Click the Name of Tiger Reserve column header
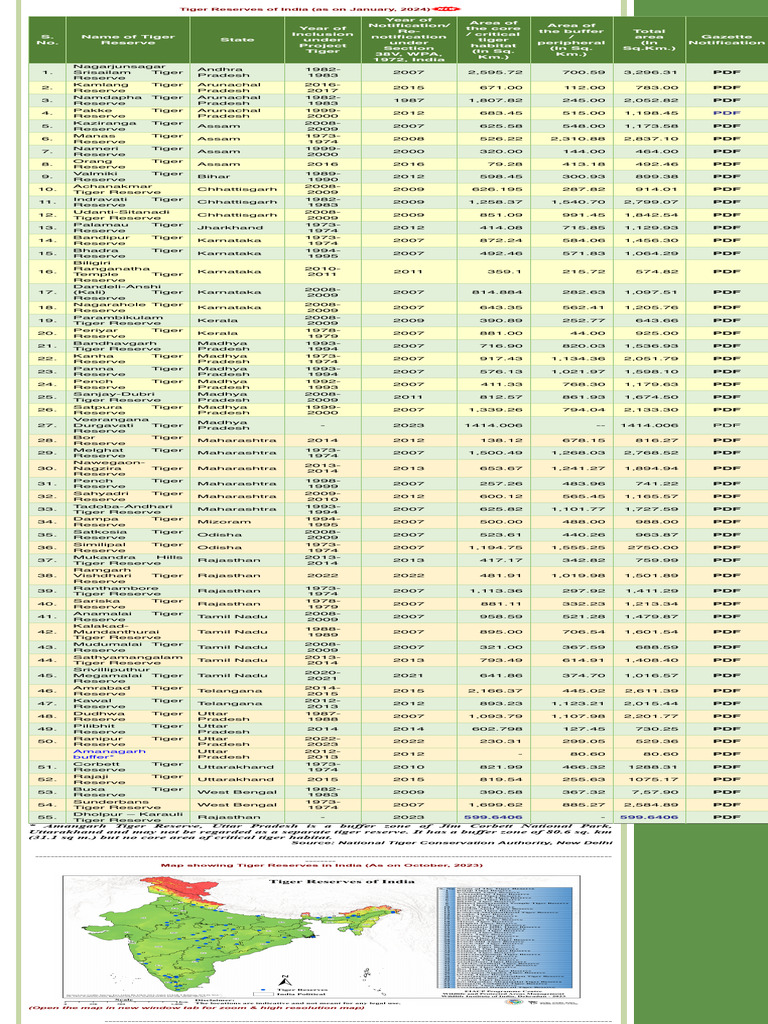 [128, 40]
